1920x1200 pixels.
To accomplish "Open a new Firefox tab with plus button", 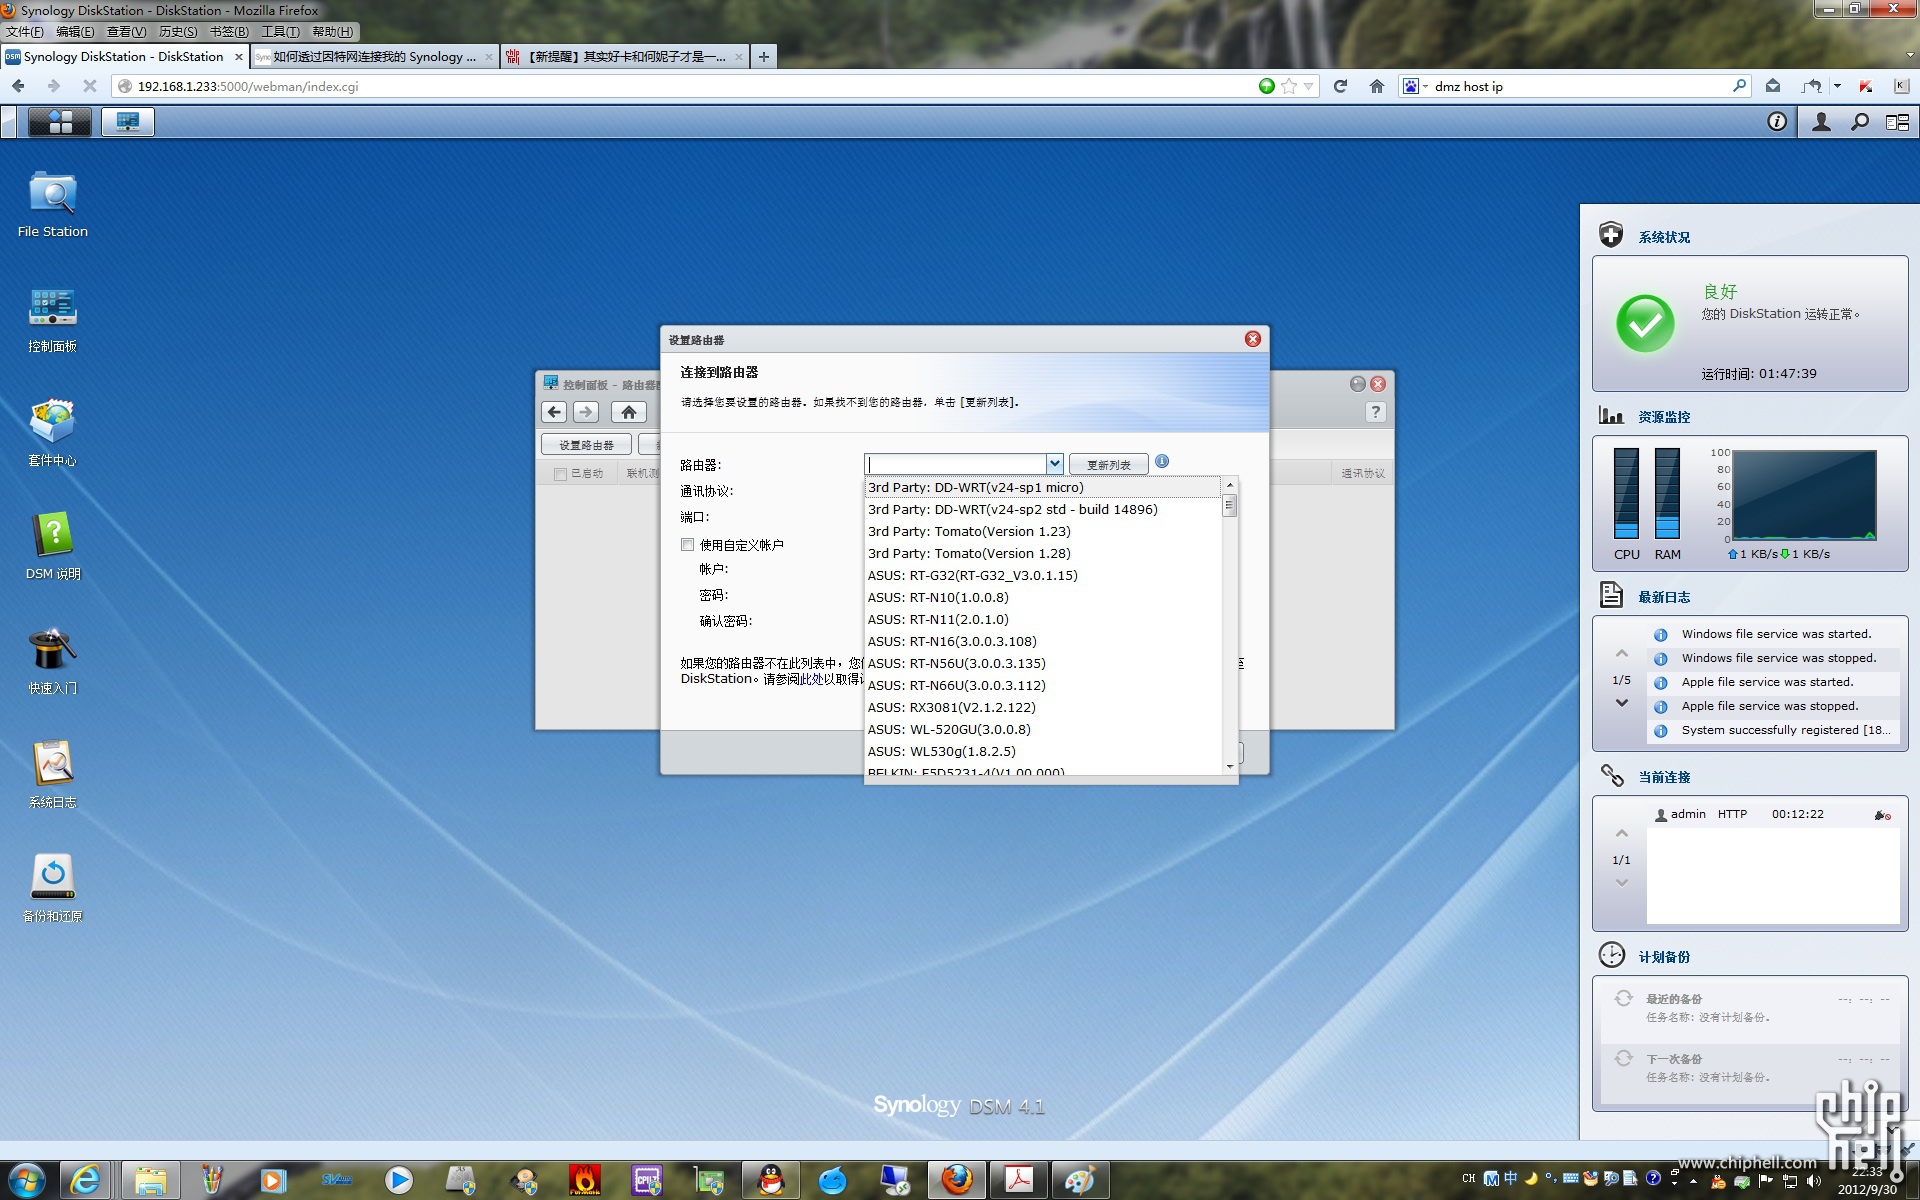I will pyautogui.click(x=764, y=57).
